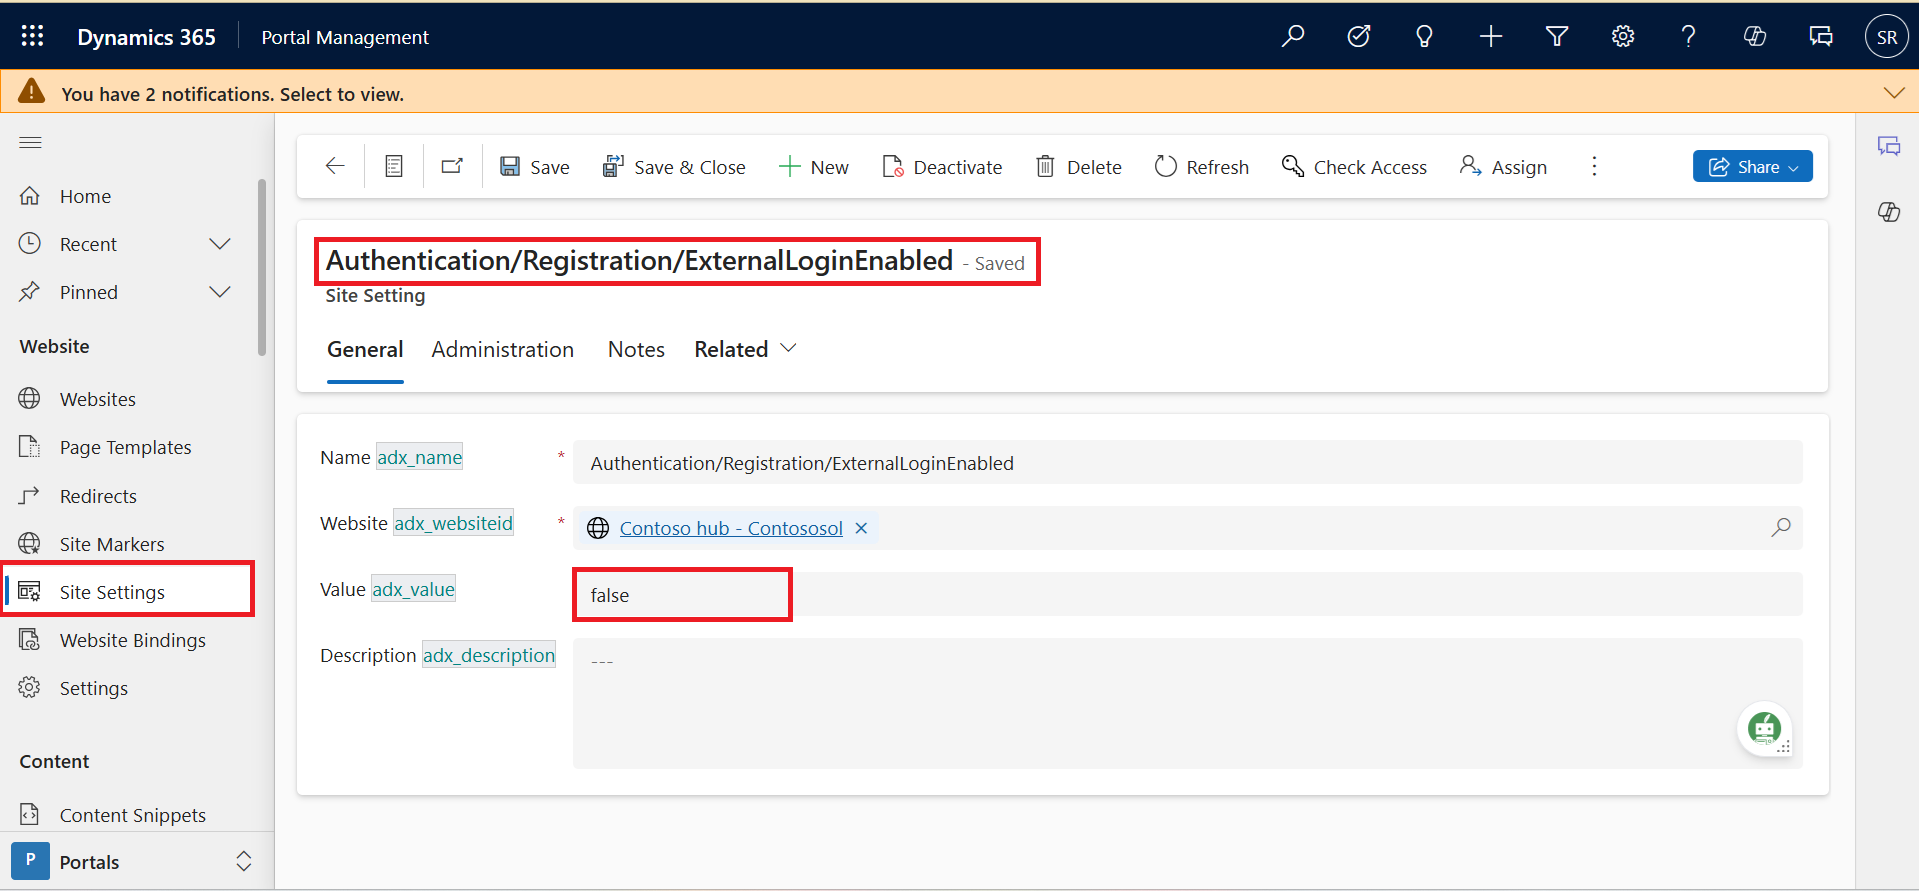Click the lightbulb assistant icon
The height and width of the screenshot is (891, 1919).
[x=1424, y=37]
